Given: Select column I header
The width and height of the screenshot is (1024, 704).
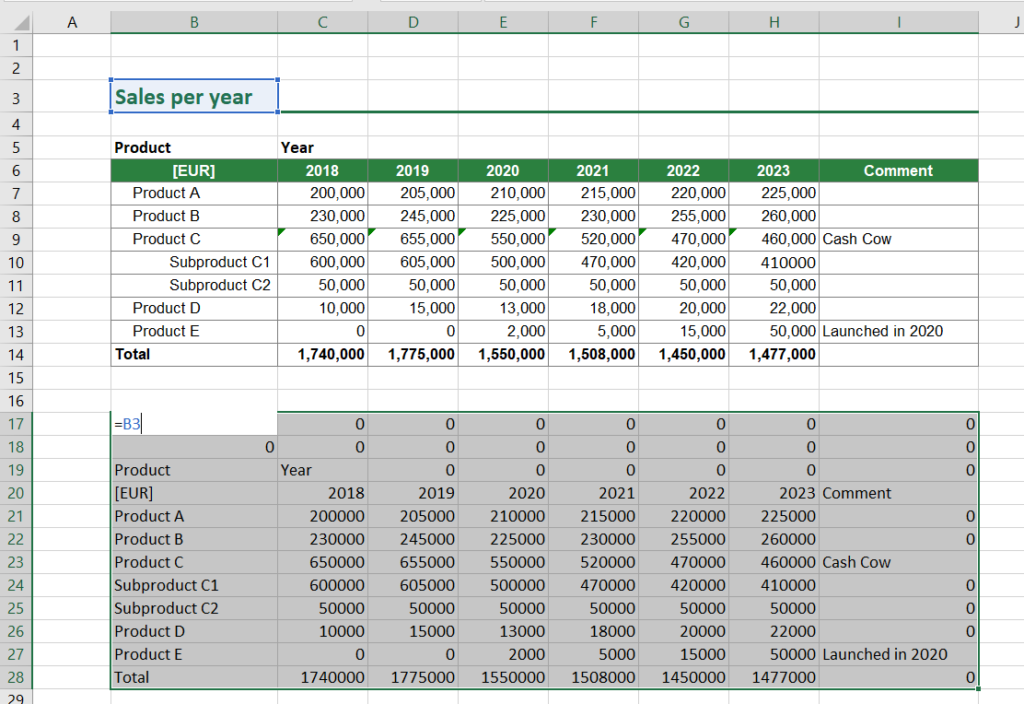Looking at the screenshot, I should pyautogui.click(x=897, y=22).
